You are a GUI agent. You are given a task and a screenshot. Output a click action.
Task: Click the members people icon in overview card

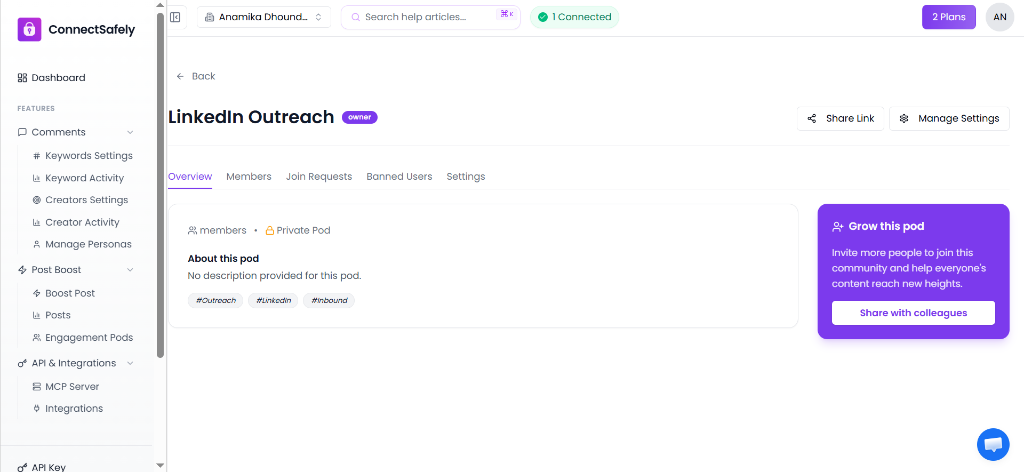pos(192,230)
